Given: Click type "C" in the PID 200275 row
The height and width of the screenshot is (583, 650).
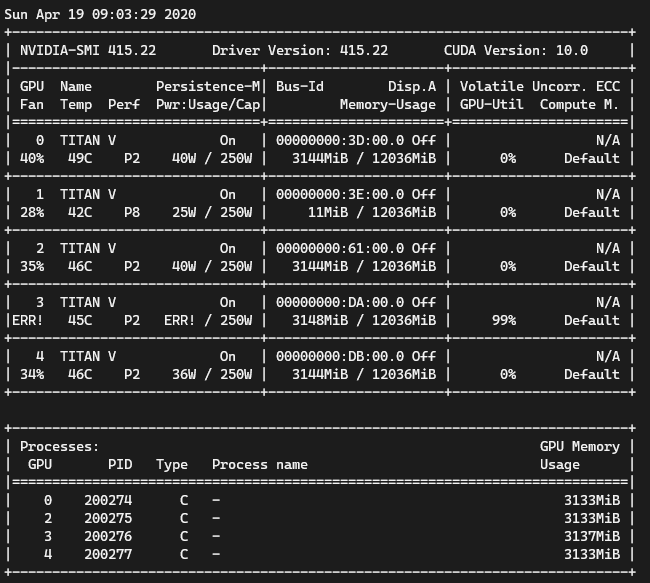Looking at the screenshot, I should click(184, 518).
